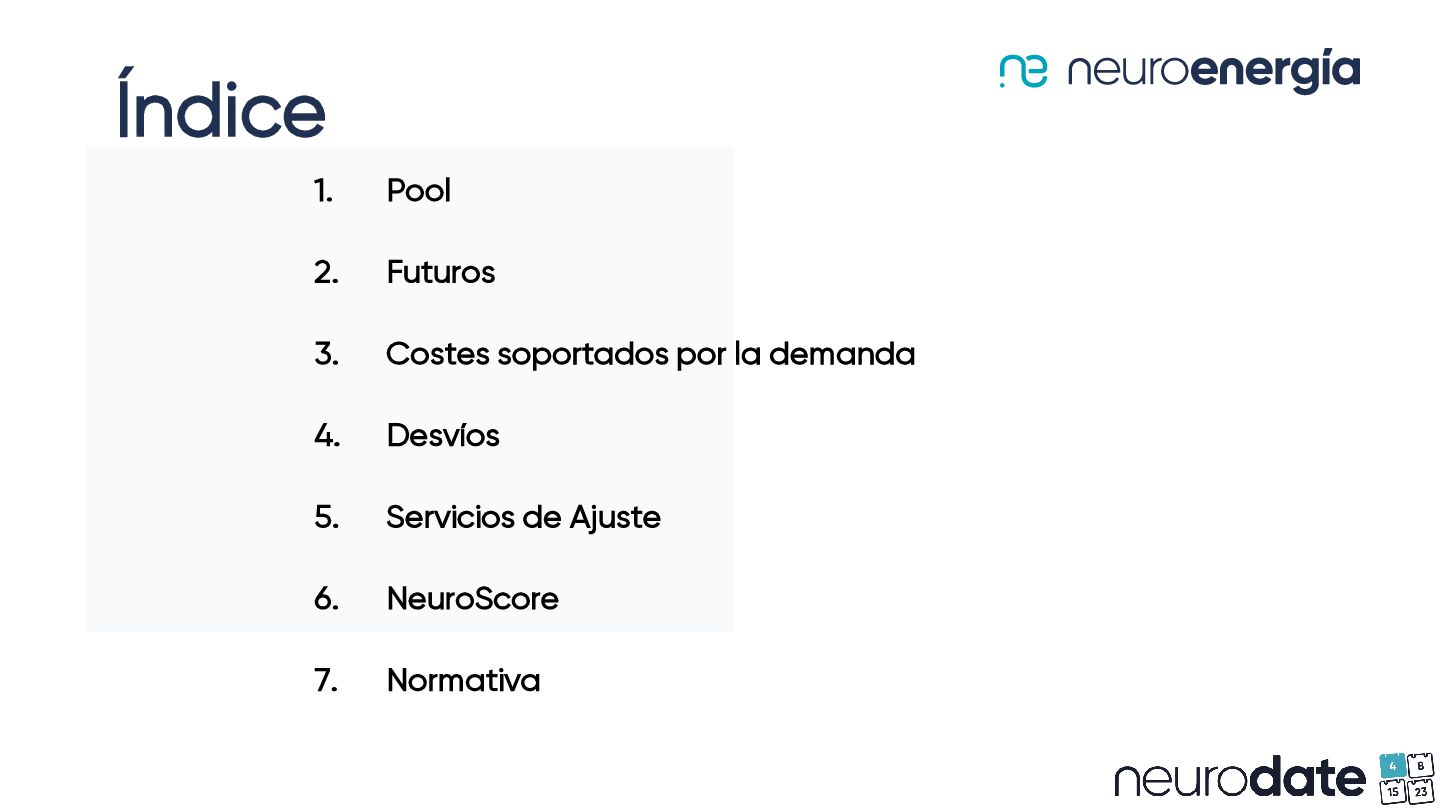Click the teal "ne" logo icon
Screen dimensions: 1440x810
1023,71
